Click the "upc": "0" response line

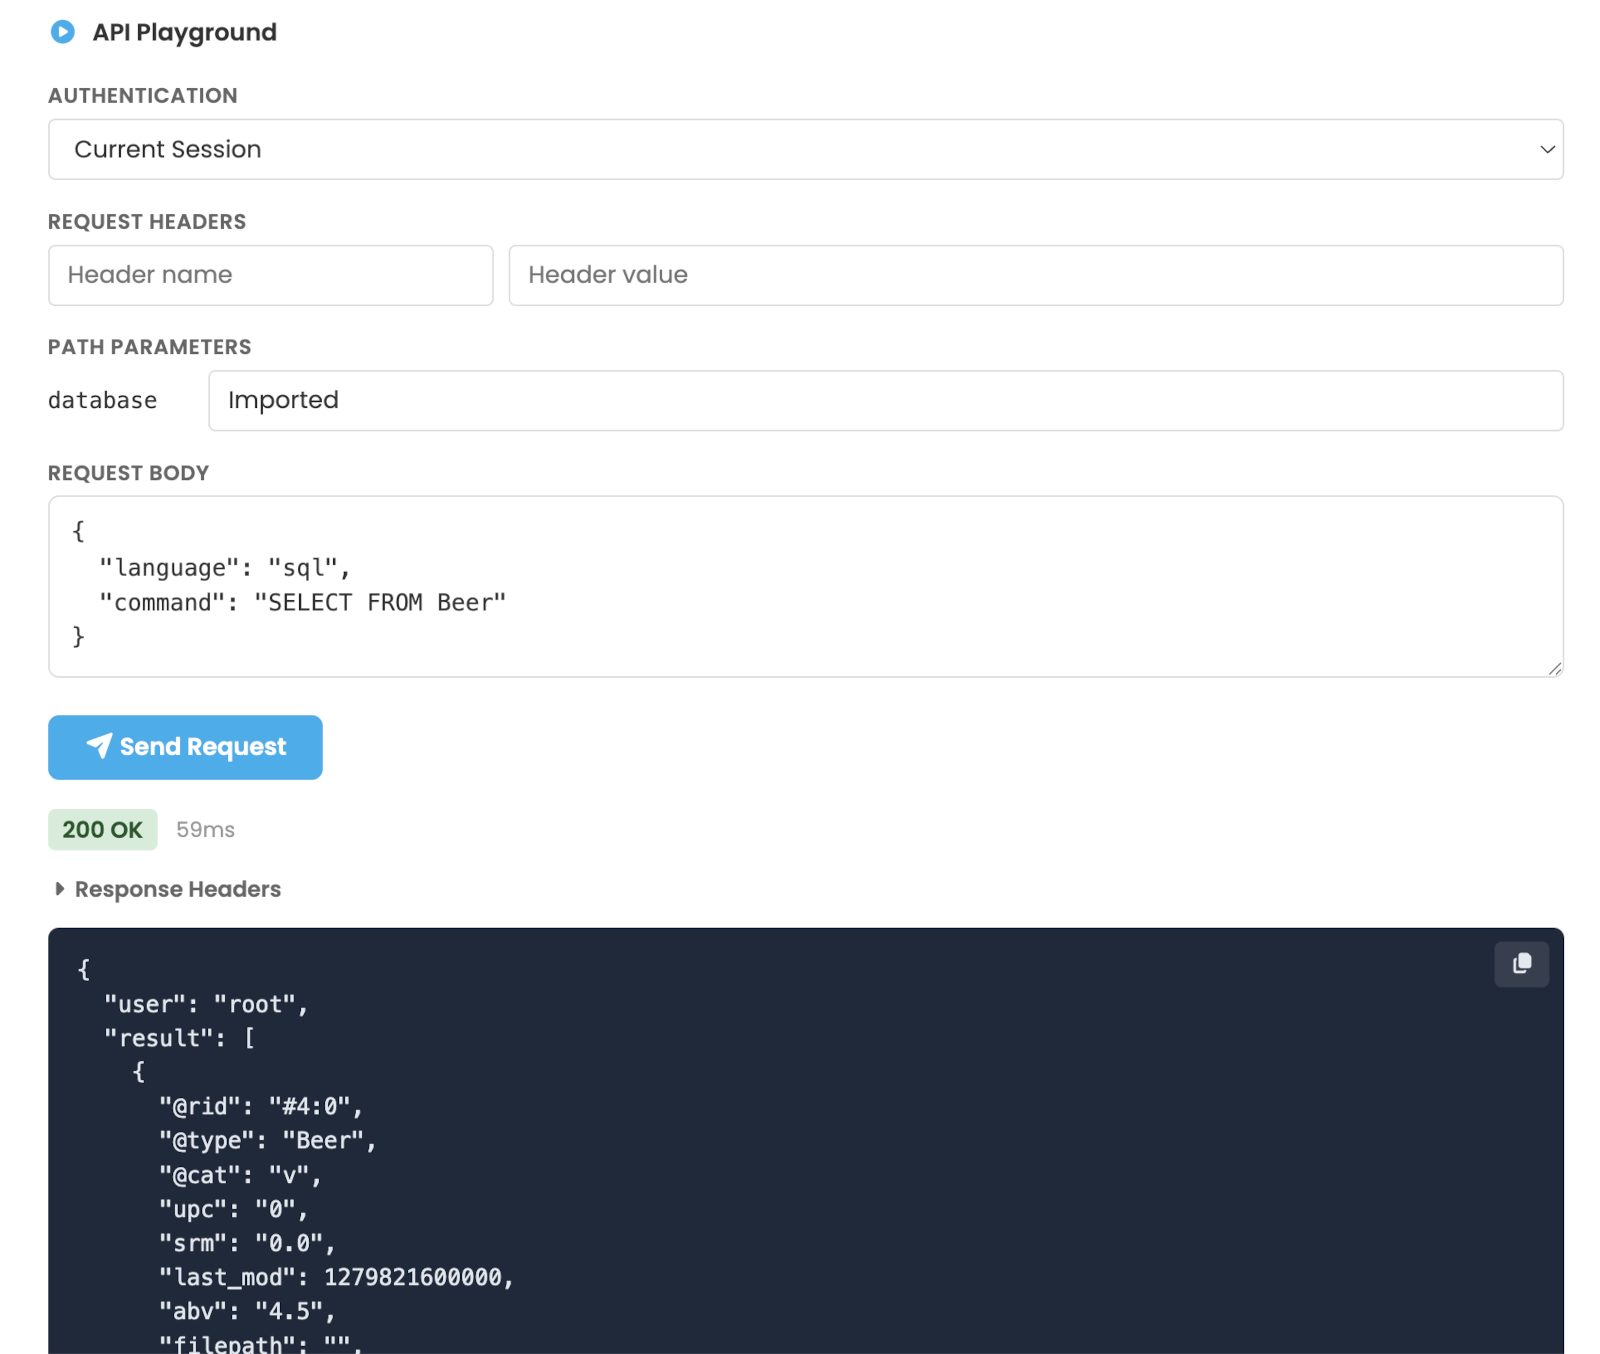coord(233,1209)
